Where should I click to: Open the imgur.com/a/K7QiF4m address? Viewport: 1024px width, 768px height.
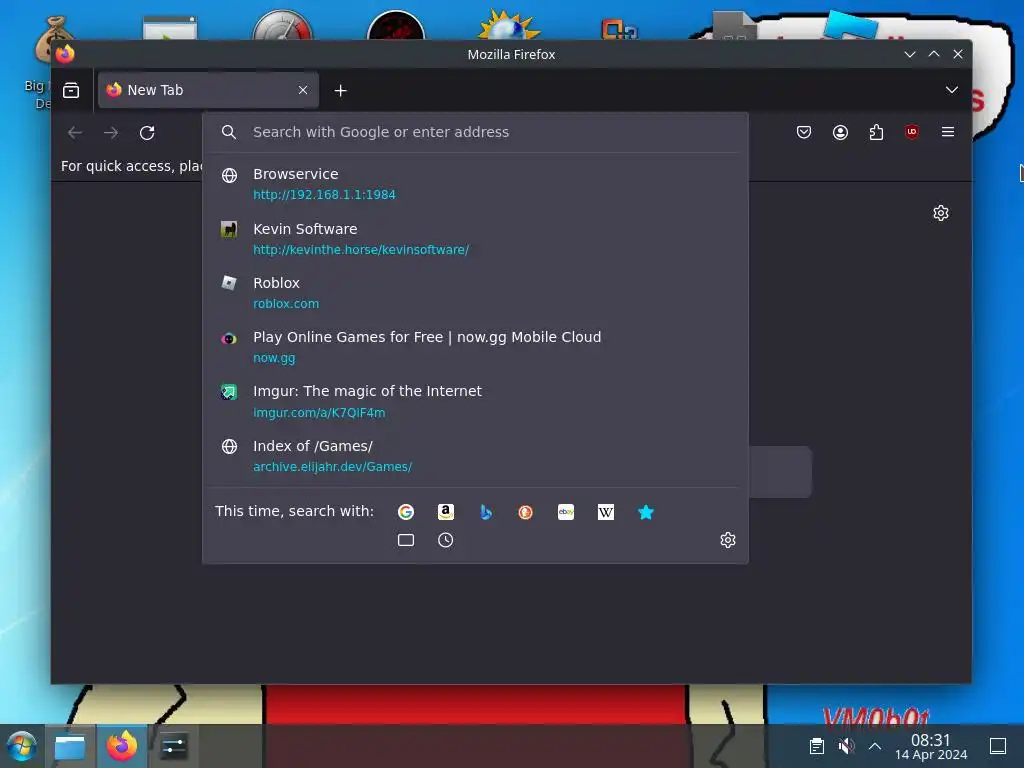(x=319, y=413)
